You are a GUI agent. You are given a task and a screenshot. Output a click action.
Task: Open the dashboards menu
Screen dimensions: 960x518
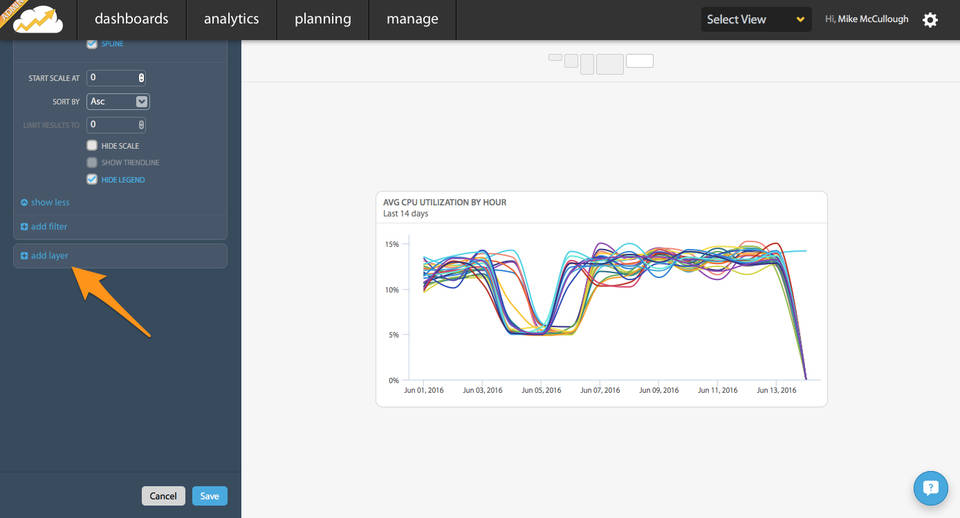click(131, 19)
